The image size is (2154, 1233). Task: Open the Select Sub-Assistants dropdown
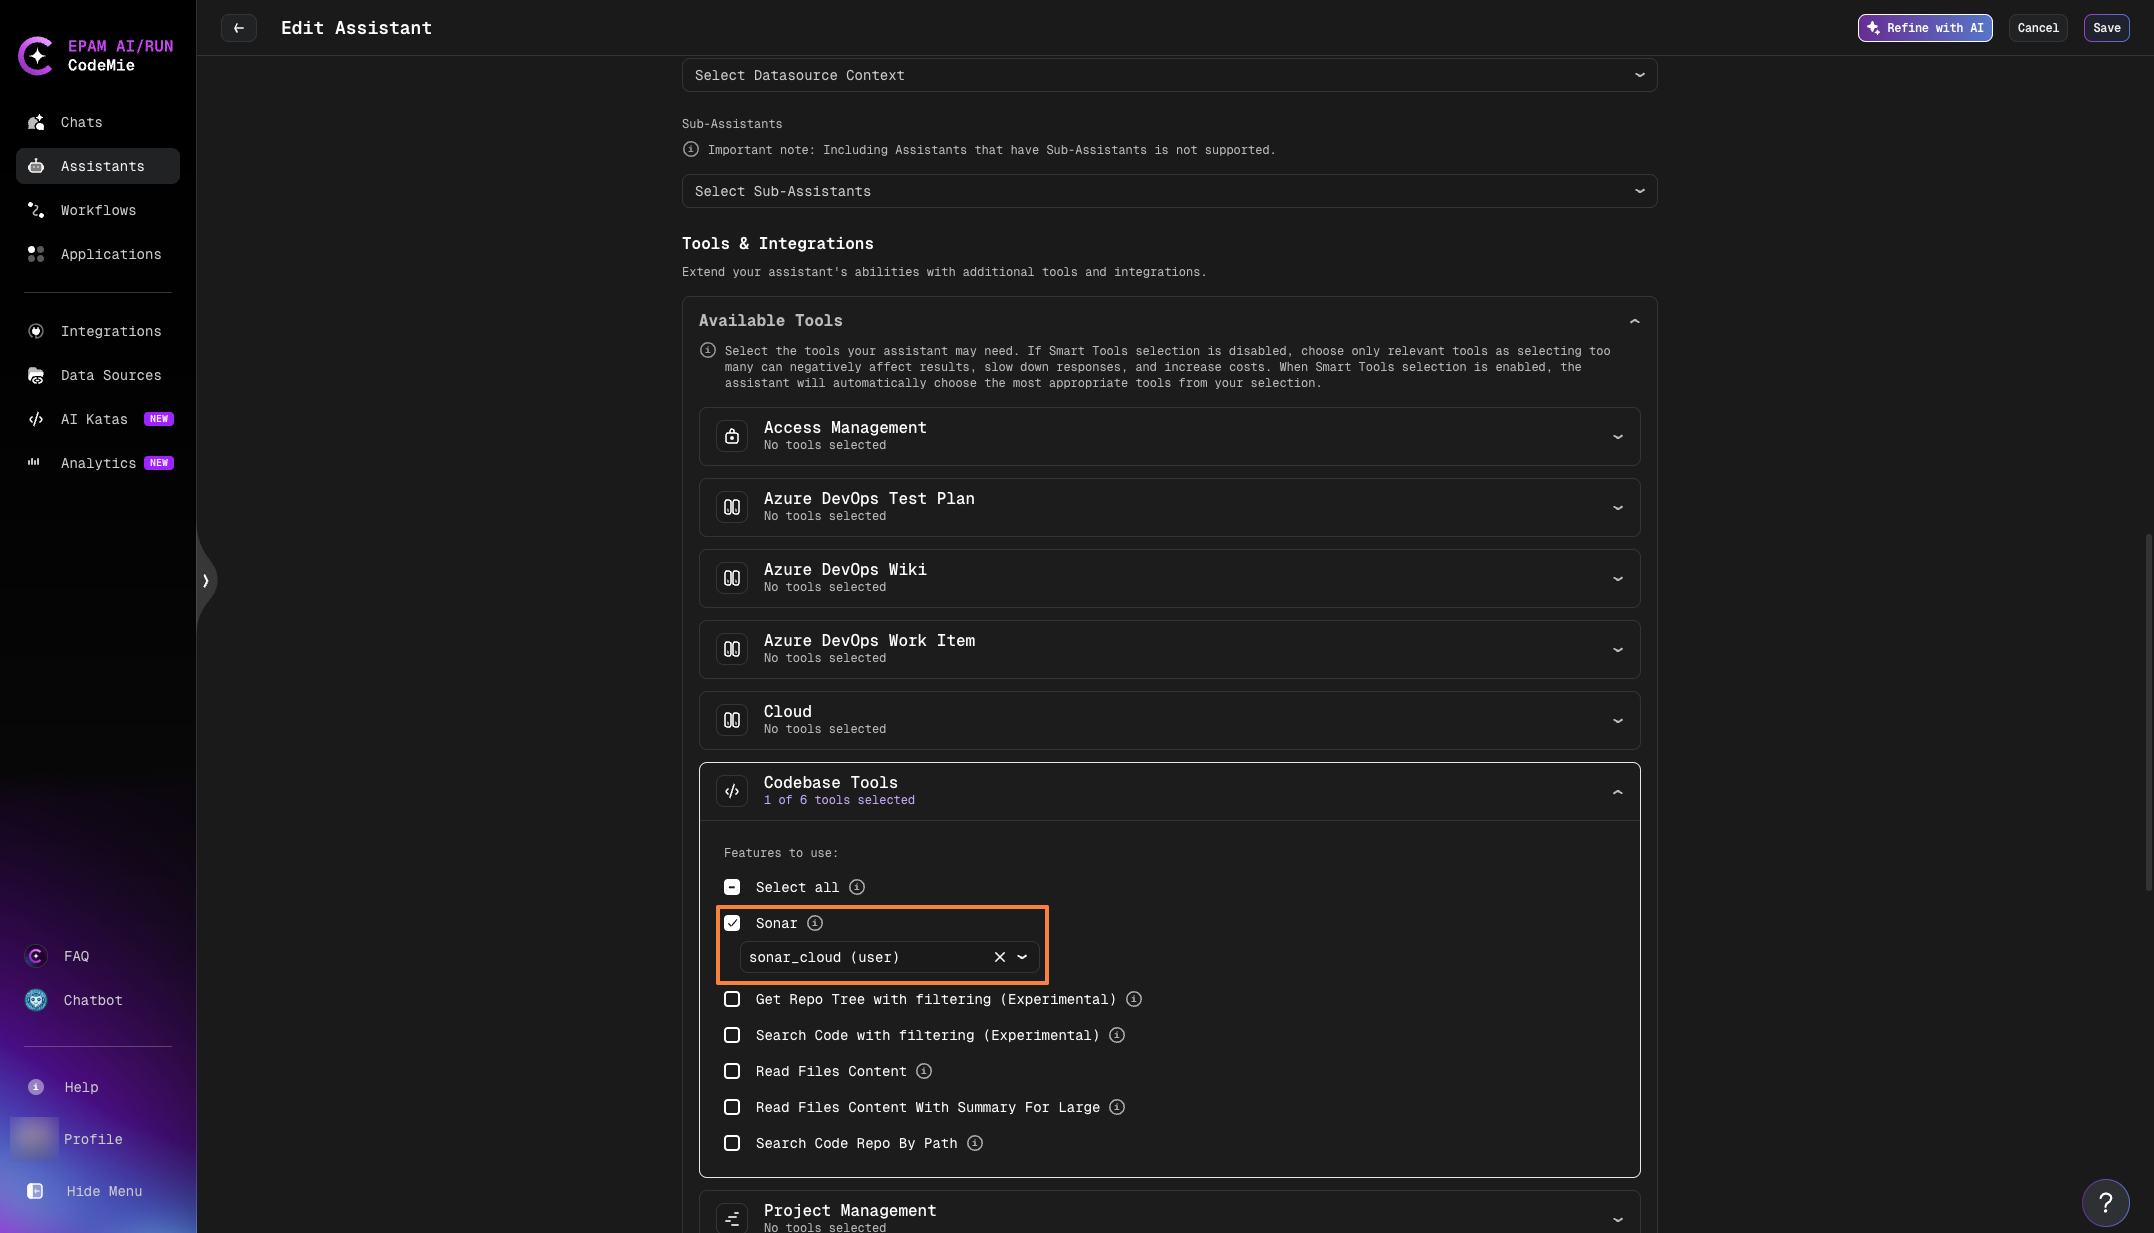pyautogui.click(x=1168, y=191)
